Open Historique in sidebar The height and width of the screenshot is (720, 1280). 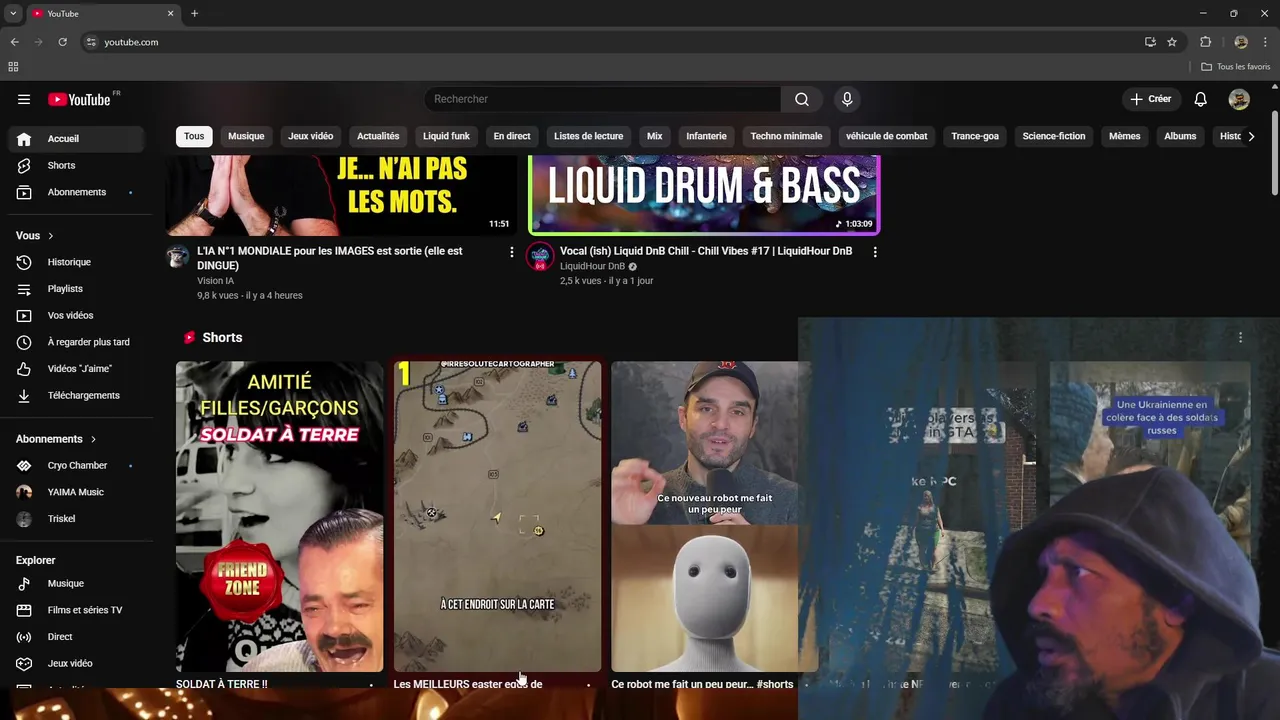76,262
